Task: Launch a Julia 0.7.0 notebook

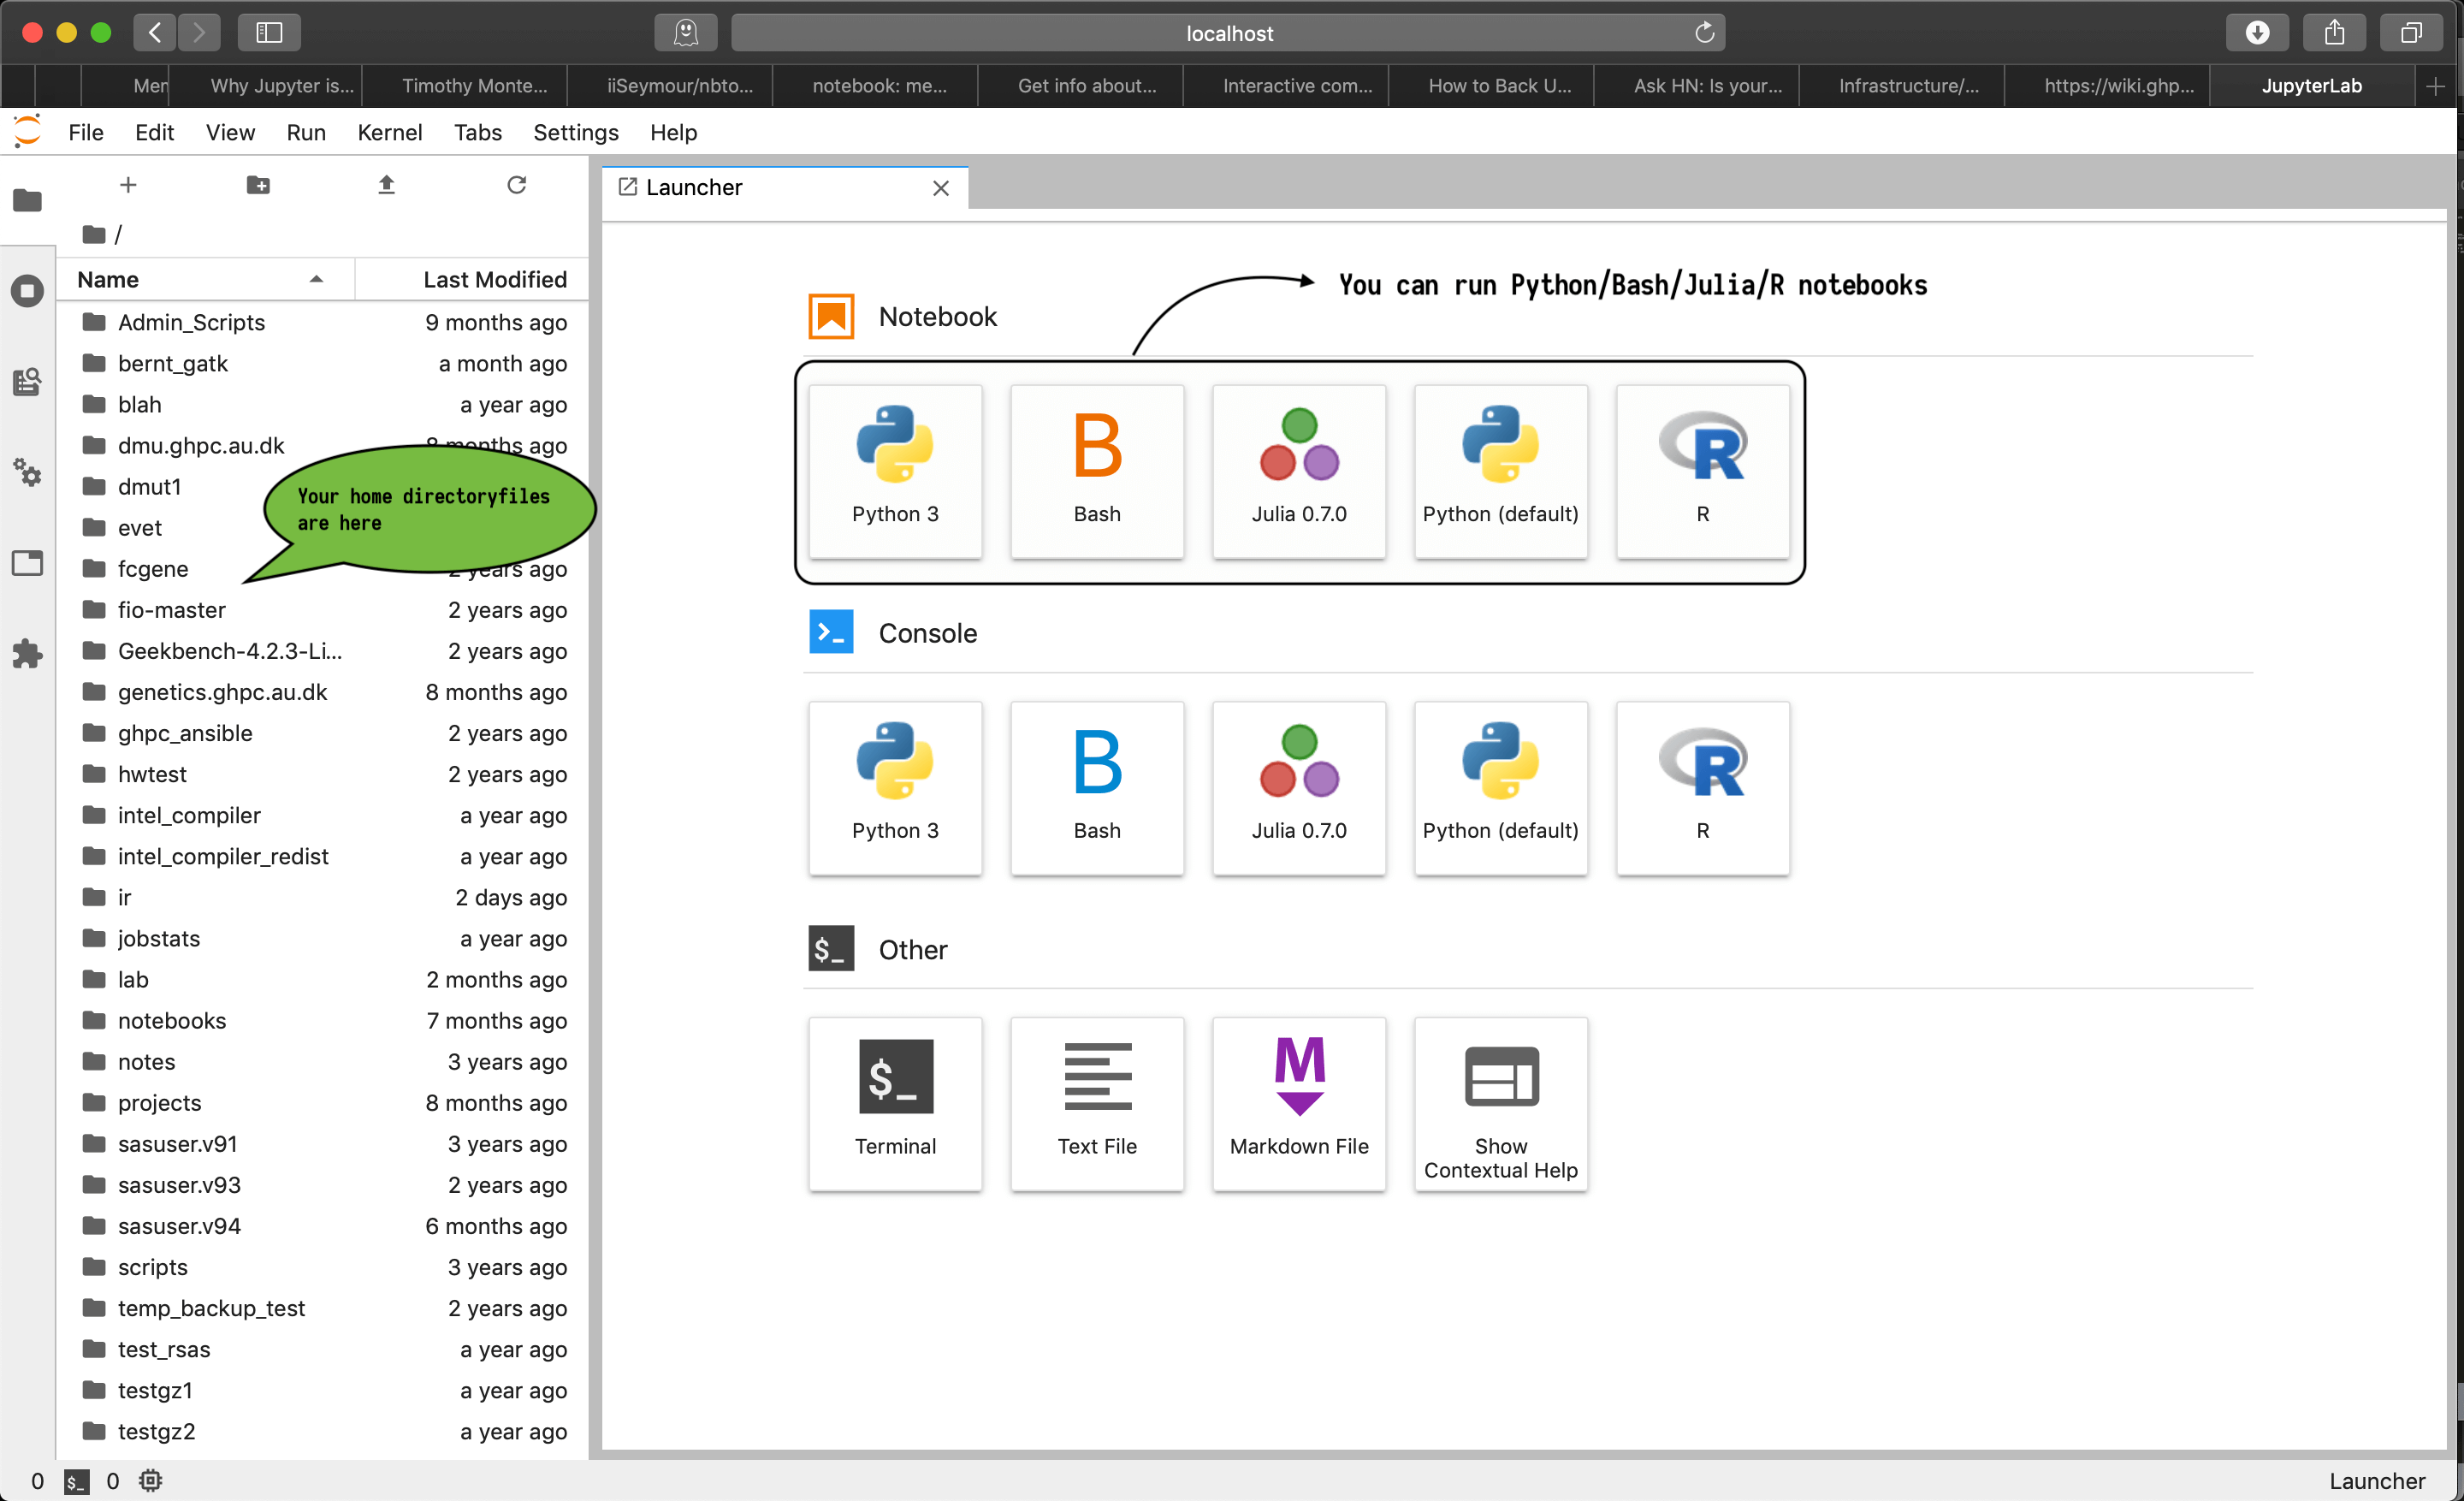Action: coord(1298,470)
